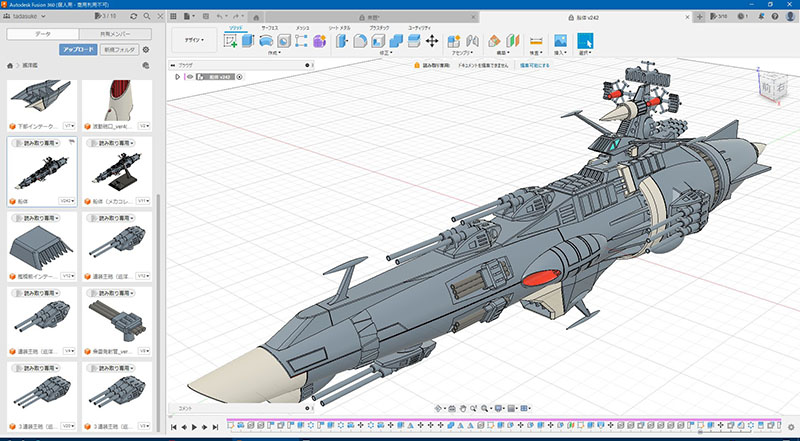Image resolution: width=800 pixels, height=441 pixels.
Task: Click the Offset Plane construct icon
Action: [x=494, y=41]
